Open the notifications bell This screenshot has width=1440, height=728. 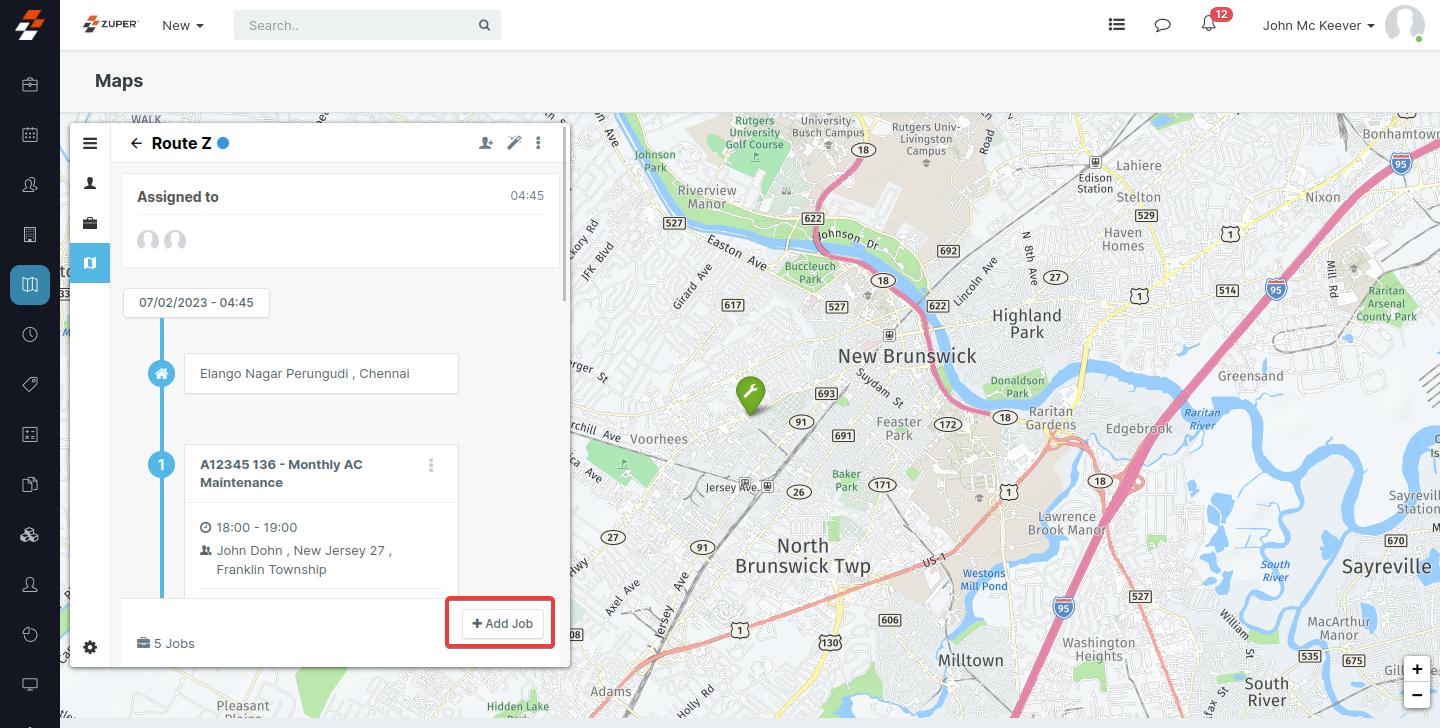[1209, 25]
